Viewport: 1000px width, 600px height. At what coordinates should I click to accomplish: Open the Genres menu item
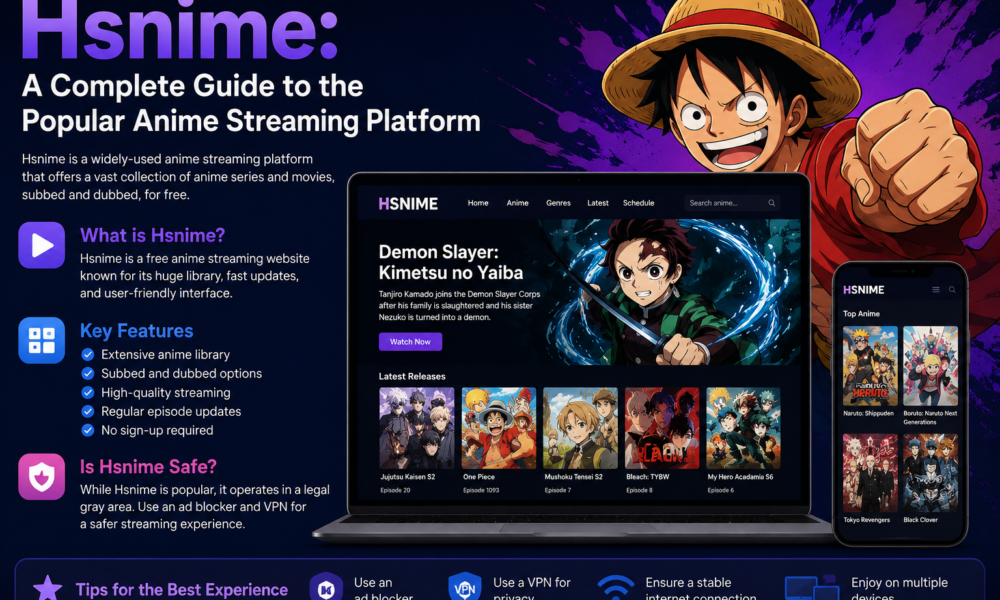558,203
